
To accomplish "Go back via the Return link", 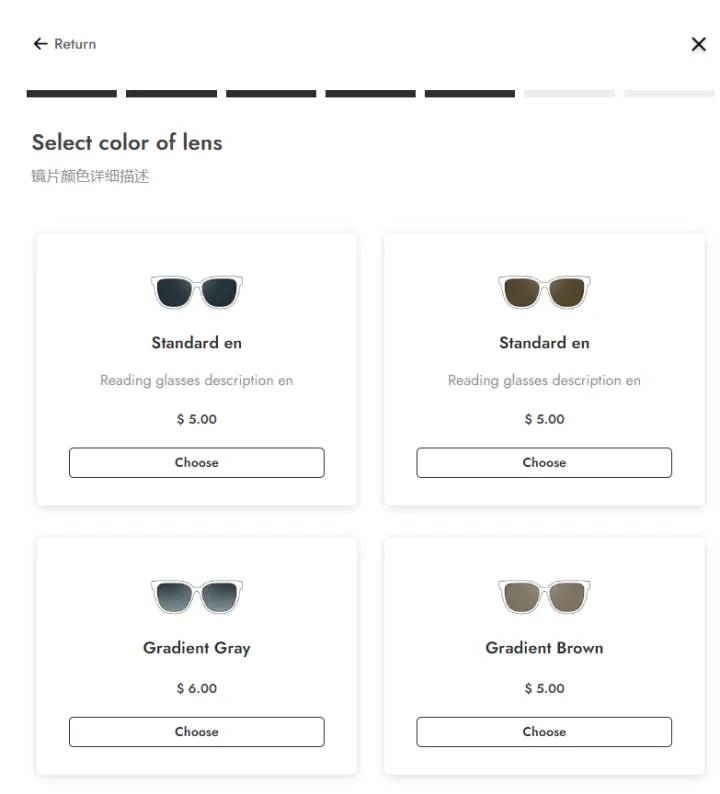I will 75,44.
